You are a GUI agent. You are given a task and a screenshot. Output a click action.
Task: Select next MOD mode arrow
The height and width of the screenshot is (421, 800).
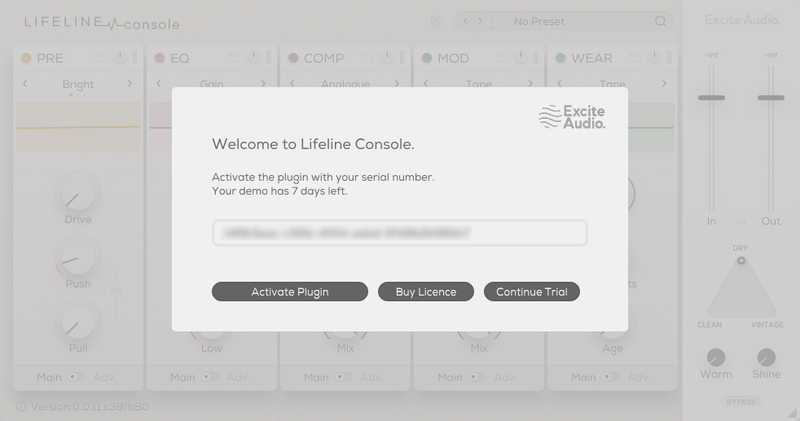point(531,83)
